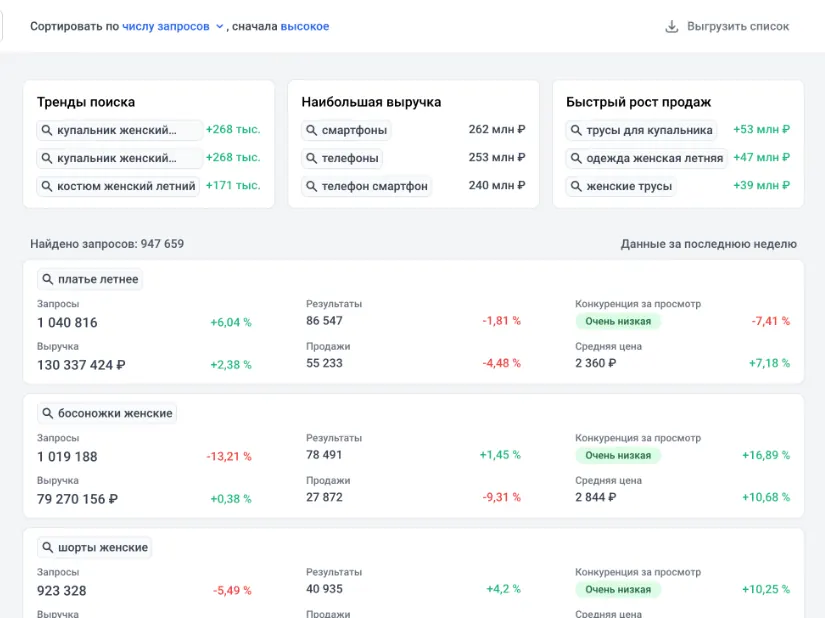825x618 pixels.
Task: Click the 2 360 ₽ average price
Action: (x=595, y=363)
